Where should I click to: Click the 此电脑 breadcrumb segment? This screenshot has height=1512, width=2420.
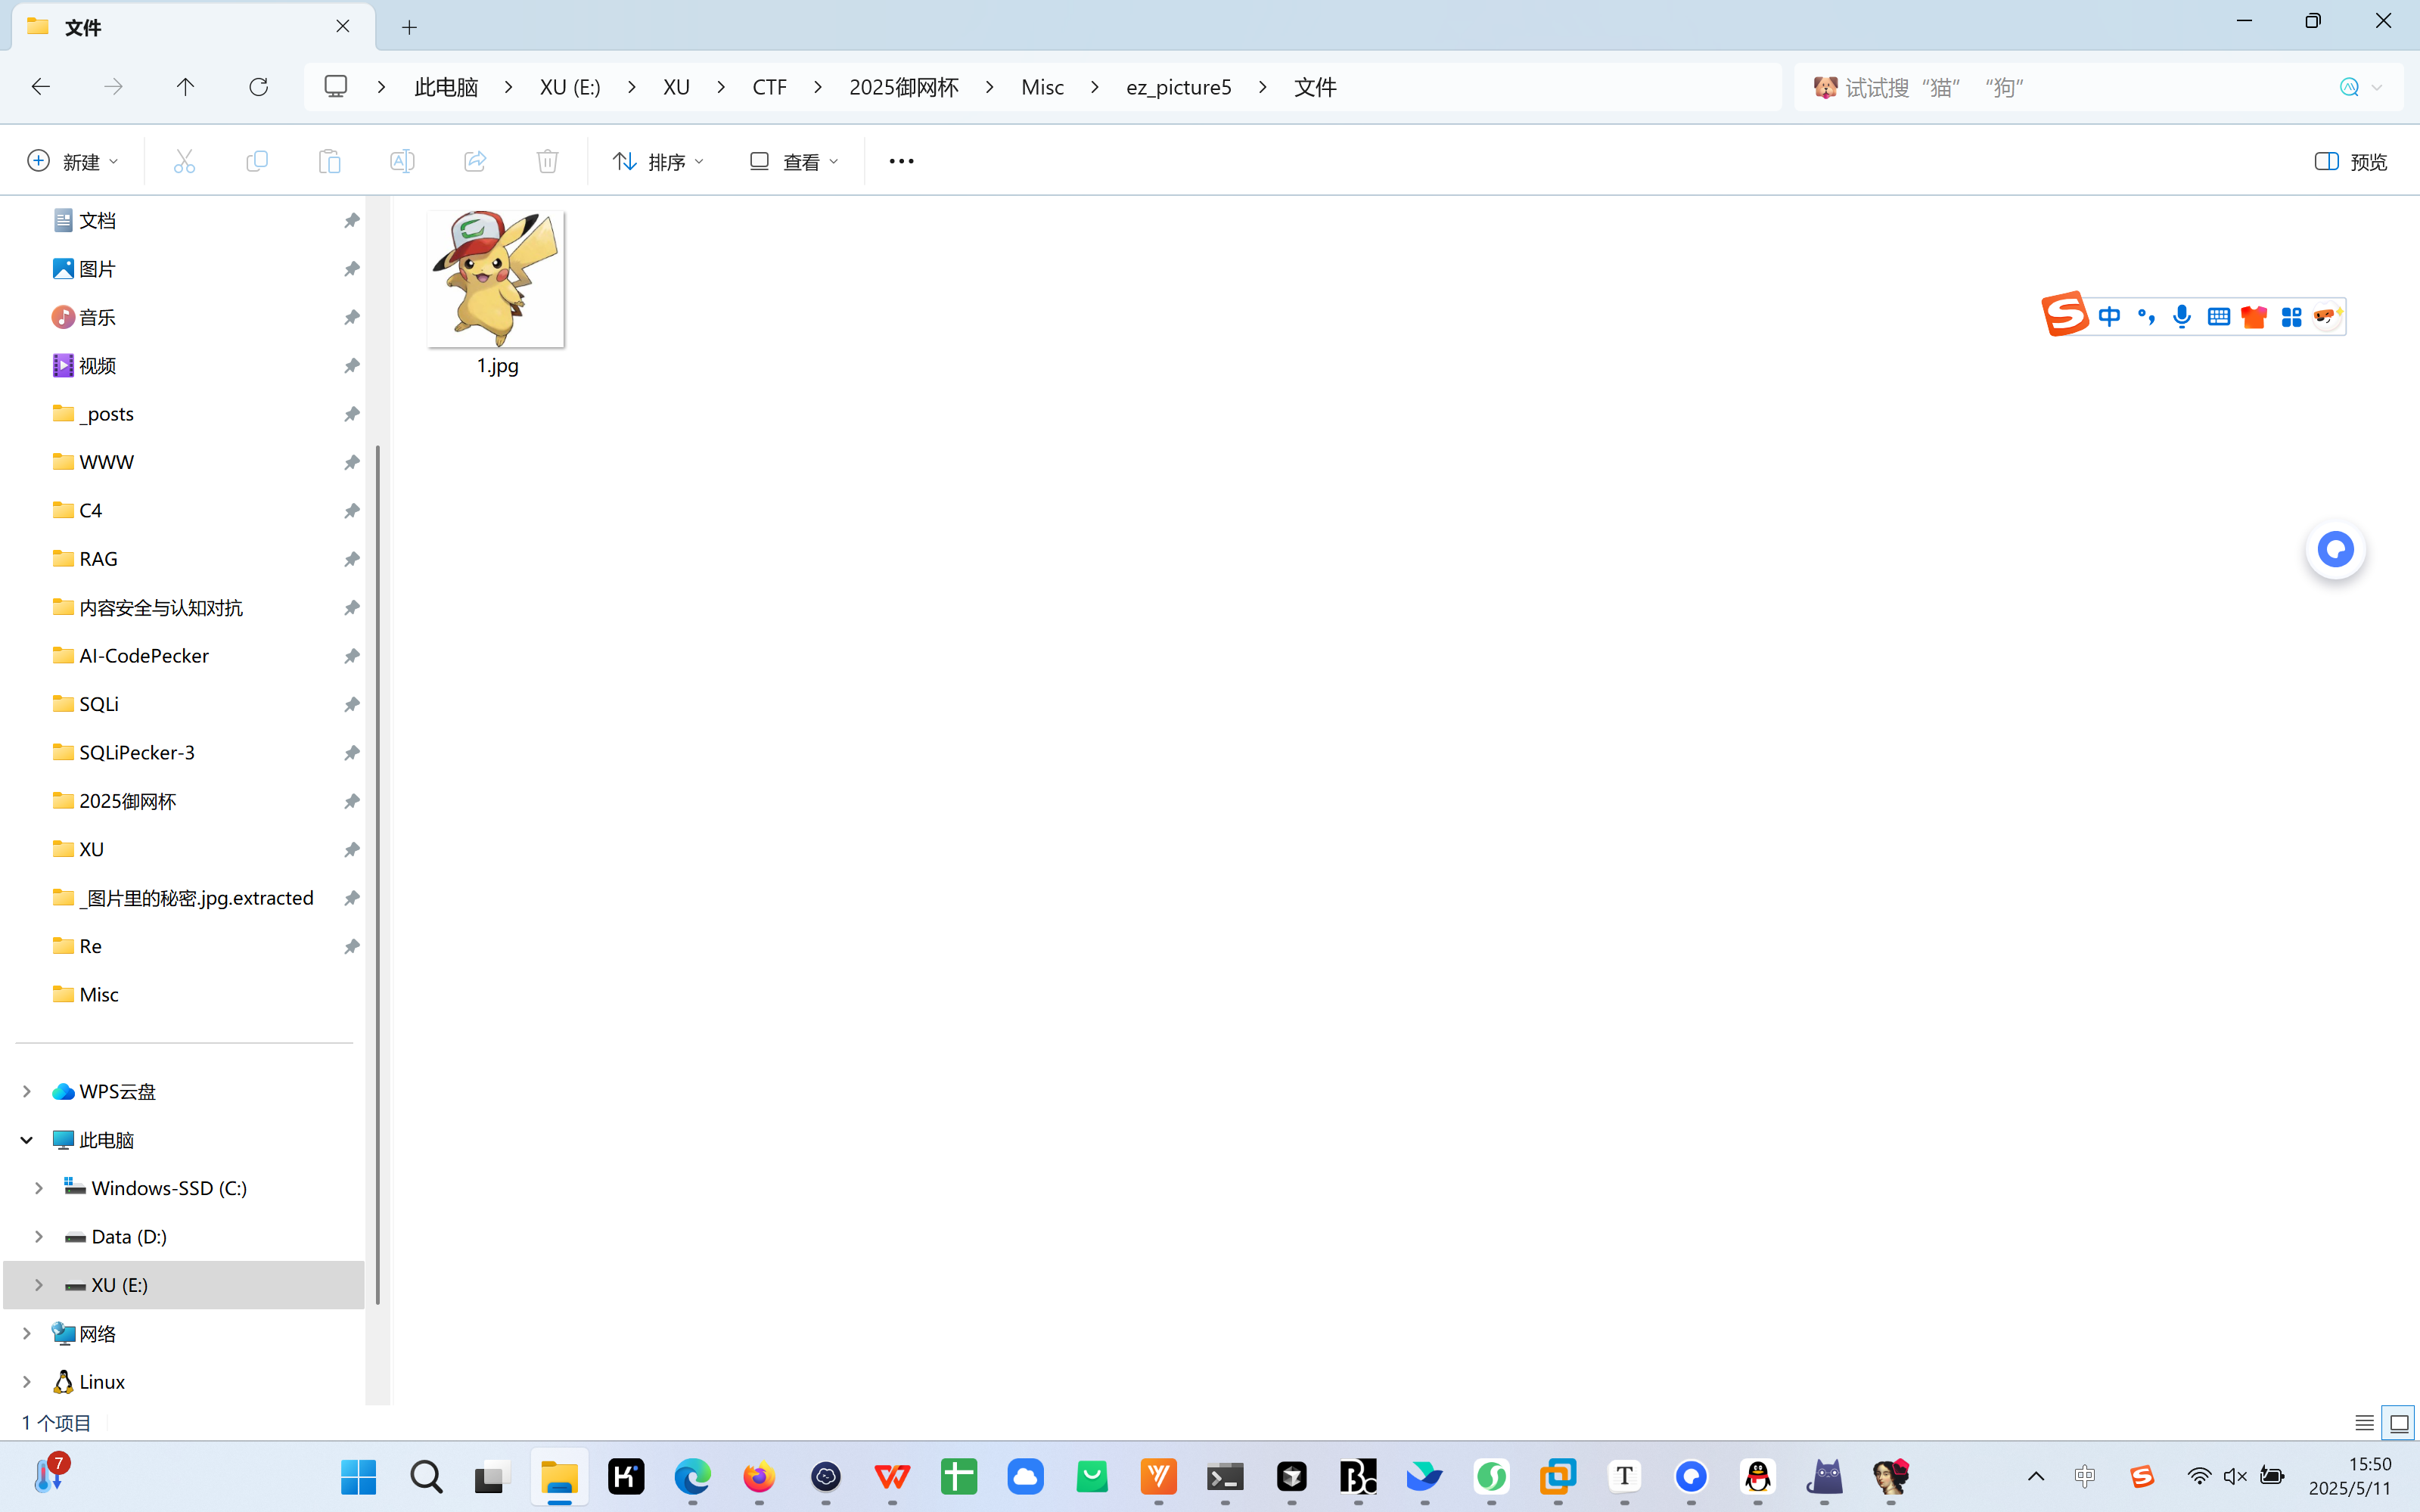[x=446, y=87]
